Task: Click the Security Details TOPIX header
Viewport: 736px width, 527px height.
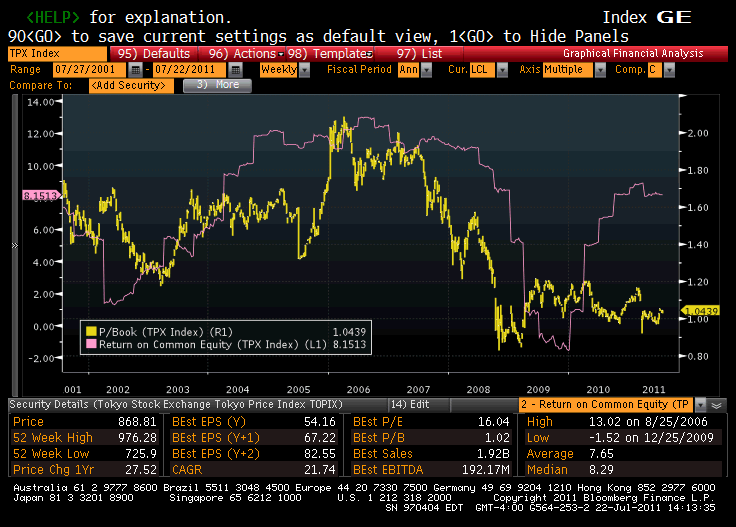Action: (176, 405)
